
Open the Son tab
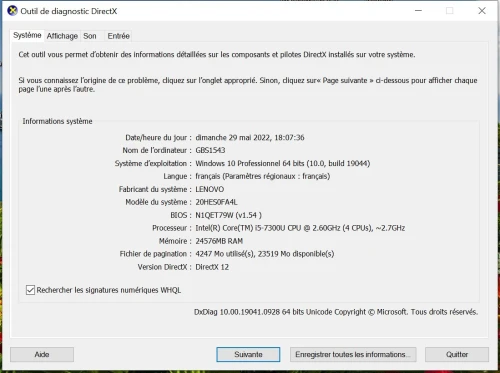(90, 36)
